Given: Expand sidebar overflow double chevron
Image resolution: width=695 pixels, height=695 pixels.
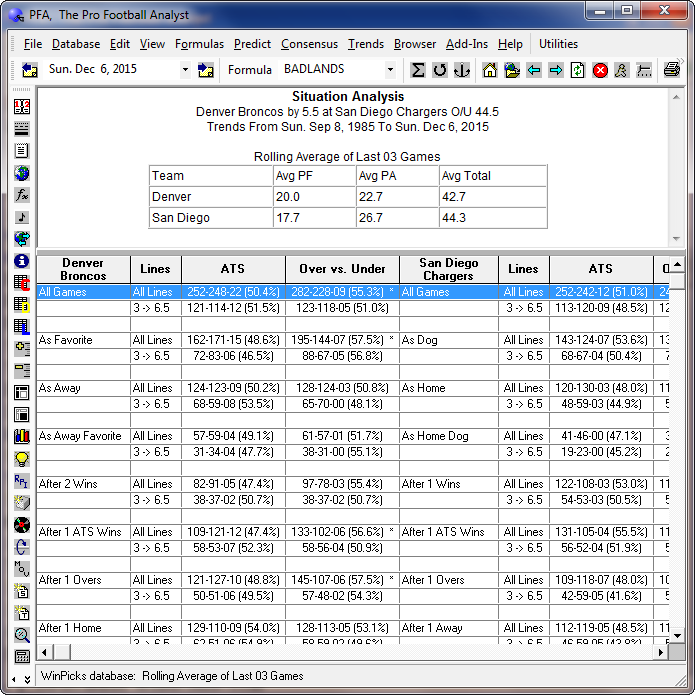Looking at the screenshot, I should pyautogui.click(x=27, y=679).
